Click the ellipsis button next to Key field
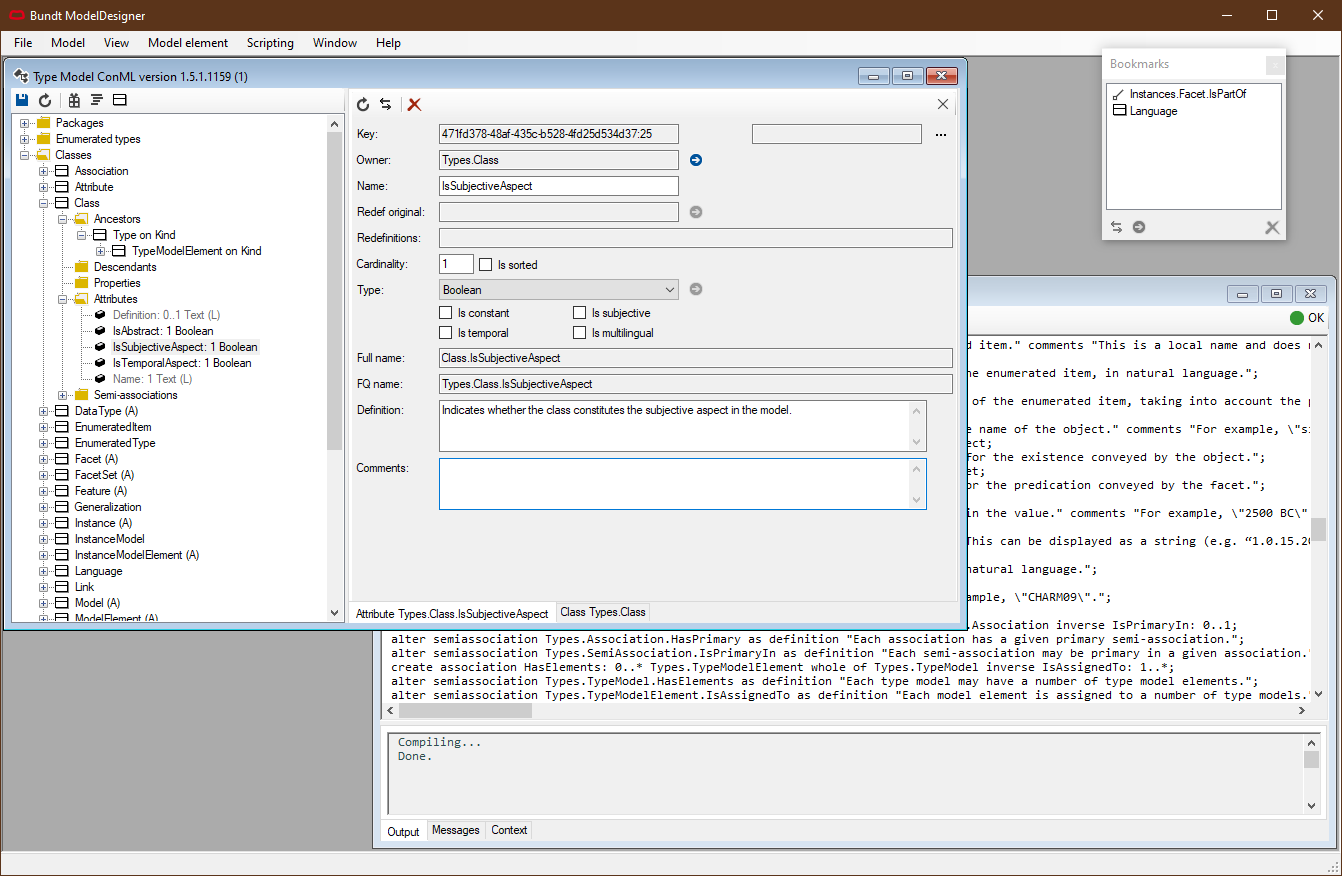This screenshot has width=1342, height=876. (x=940, y=135)
